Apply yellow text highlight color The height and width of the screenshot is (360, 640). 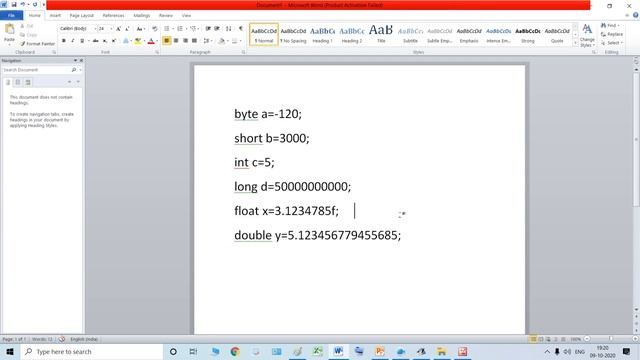pos(138,41)
